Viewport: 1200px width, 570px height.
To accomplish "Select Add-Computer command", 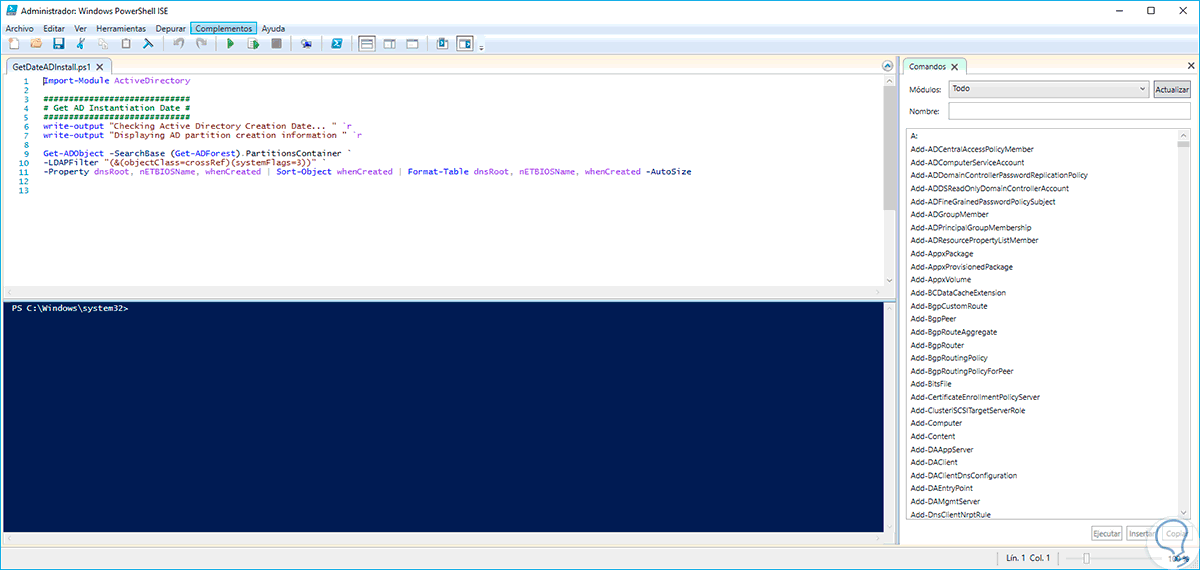I will coord(936,423).
